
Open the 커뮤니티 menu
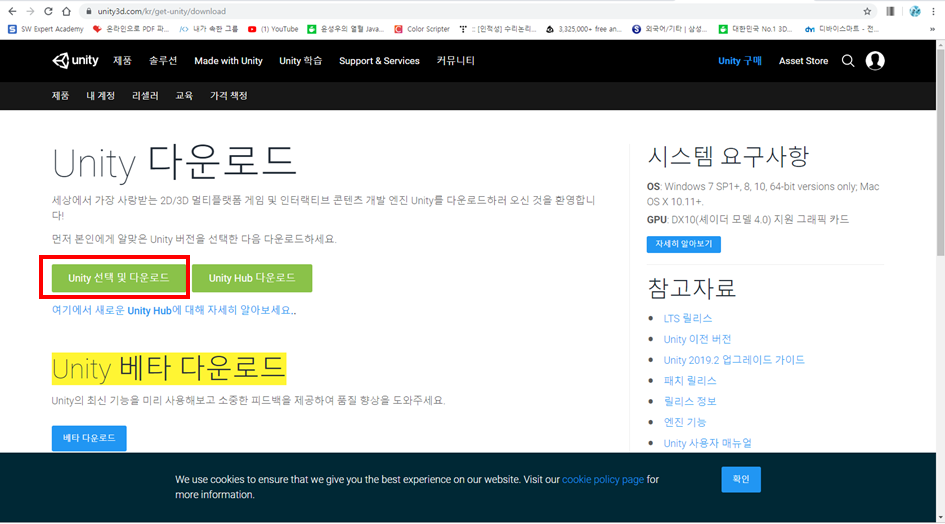(456, 60)
